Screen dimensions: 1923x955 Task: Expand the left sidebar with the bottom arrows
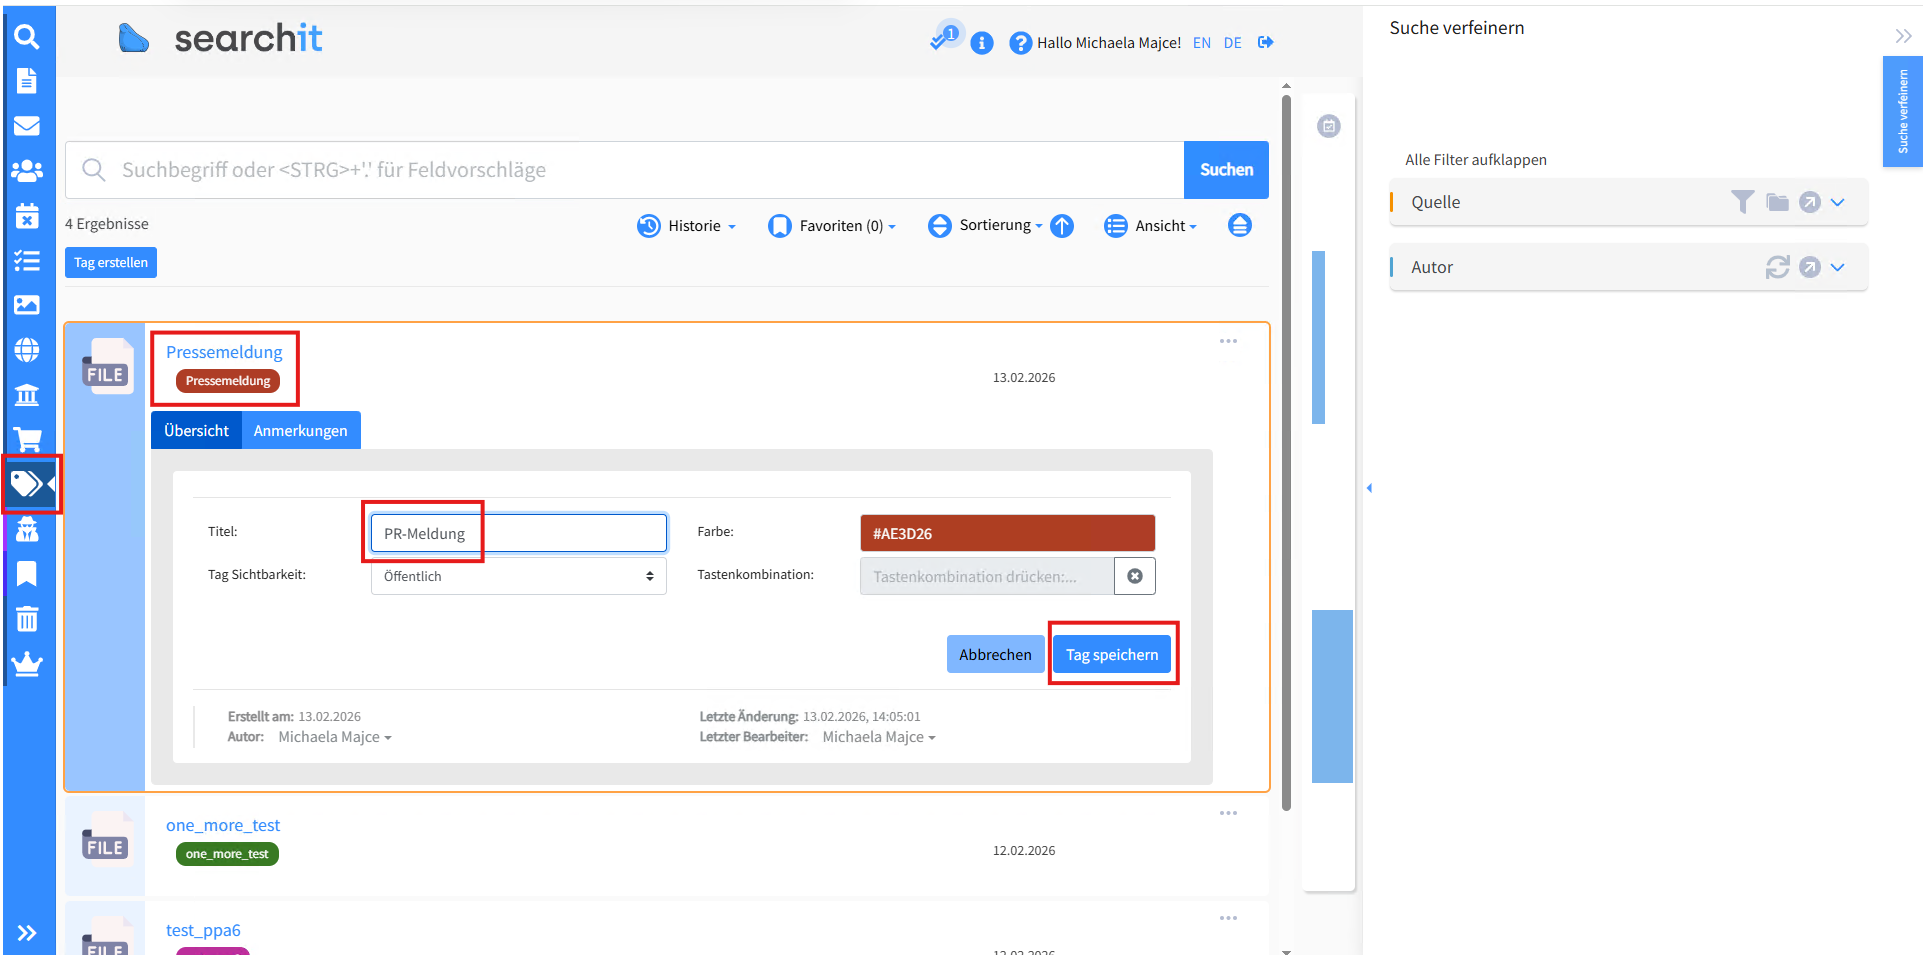click(x=28, y=932)
